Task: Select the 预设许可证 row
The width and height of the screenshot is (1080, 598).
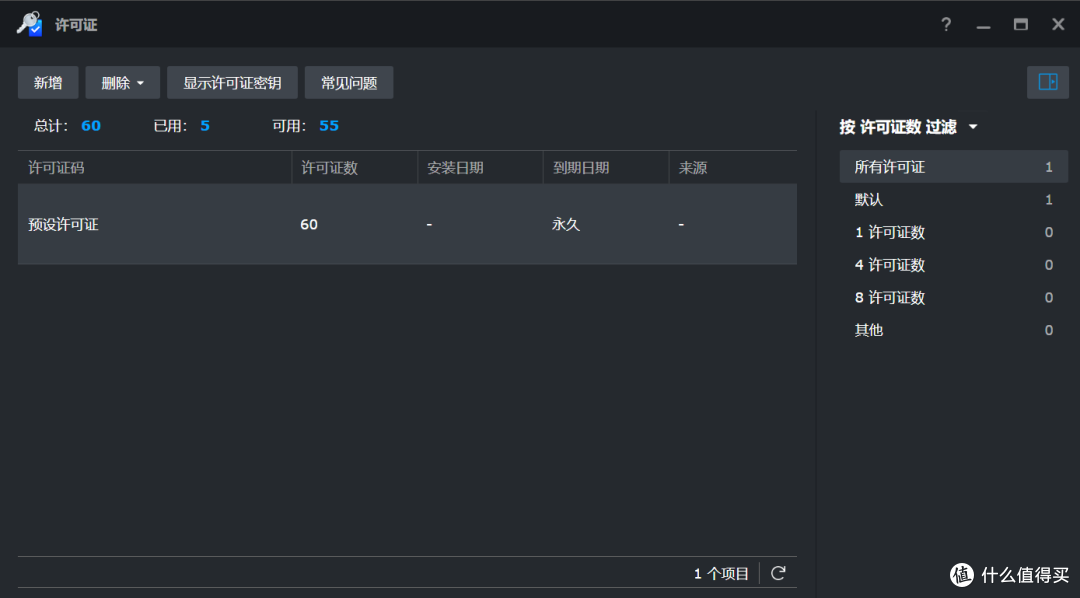Action: pyautogui.click(x=407, y=225)
